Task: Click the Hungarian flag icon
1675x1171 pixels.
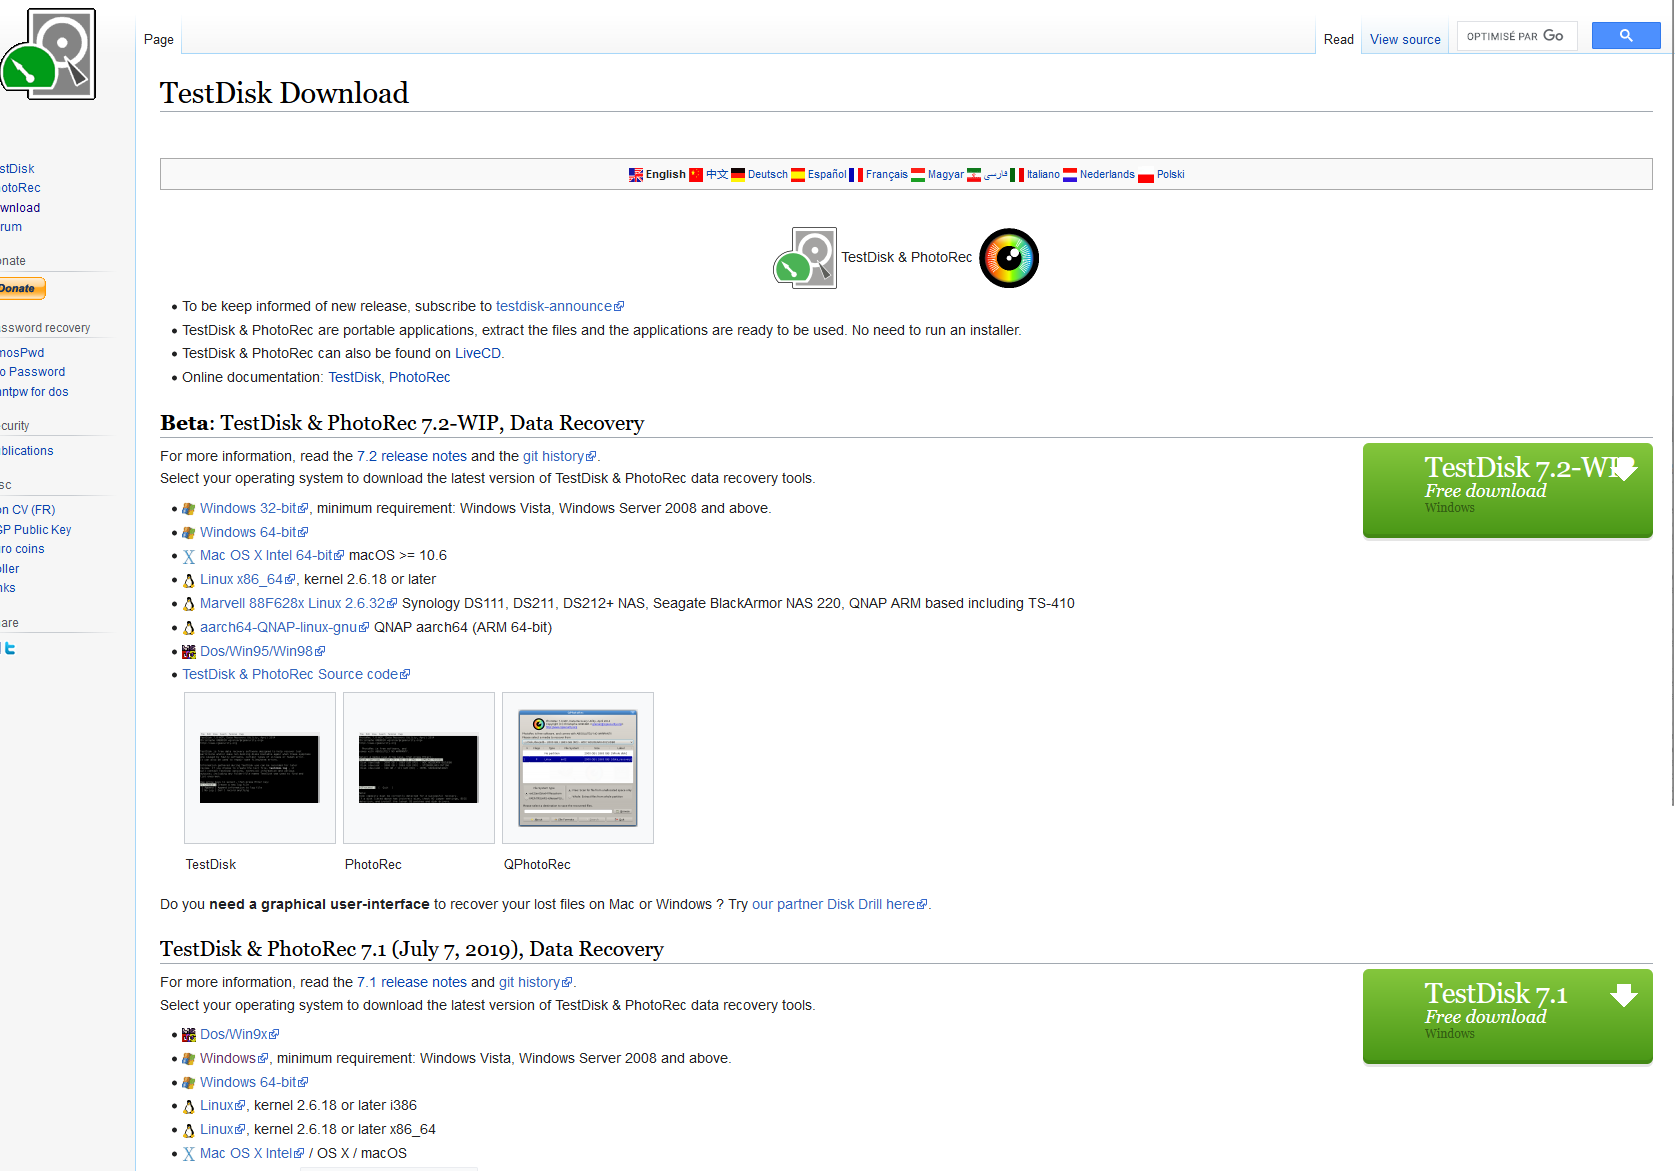Action: click(918, 175)
